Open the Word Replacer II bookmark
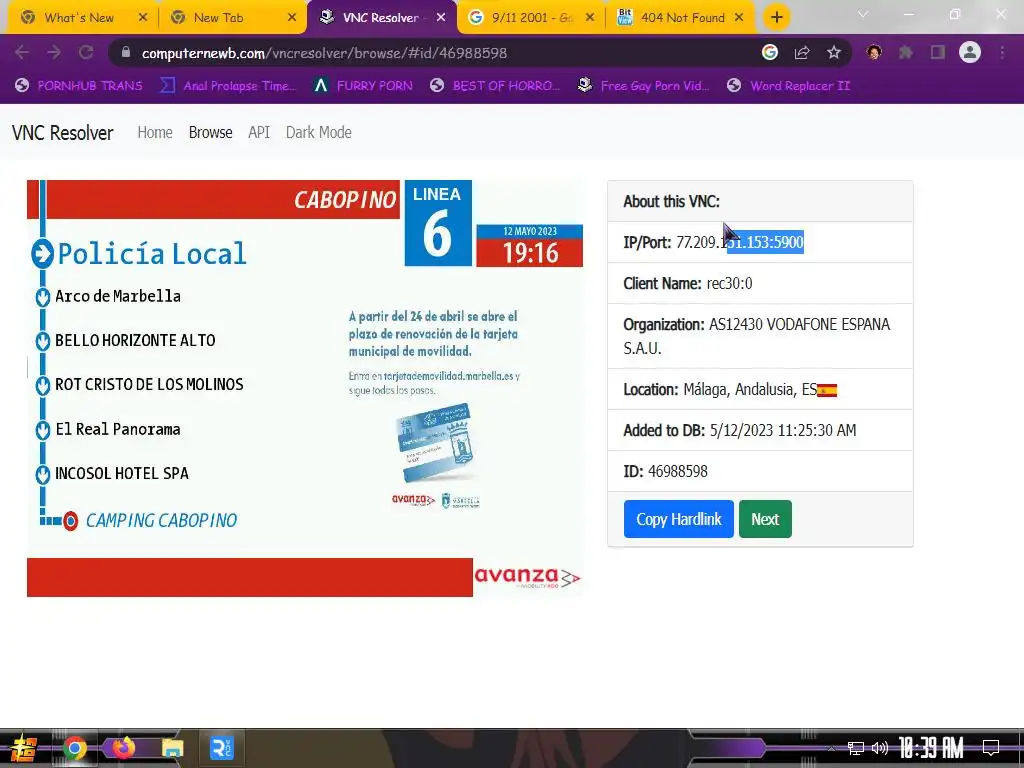The height and width of the screenshot is (768, 1024). (x=788, y=86)
